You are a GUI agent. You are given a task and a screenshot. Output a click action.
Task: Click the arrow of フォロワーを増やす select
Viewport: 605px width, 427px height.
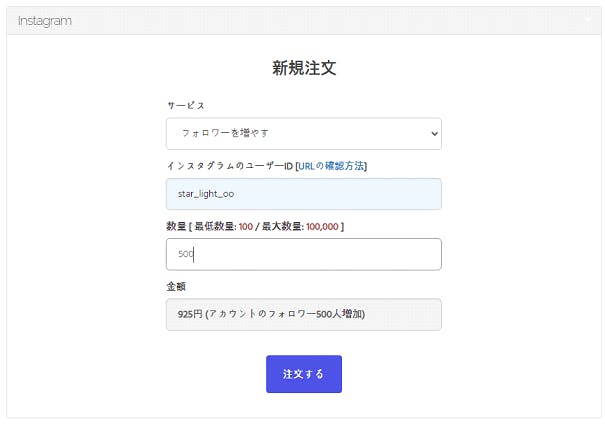point(433,133)
